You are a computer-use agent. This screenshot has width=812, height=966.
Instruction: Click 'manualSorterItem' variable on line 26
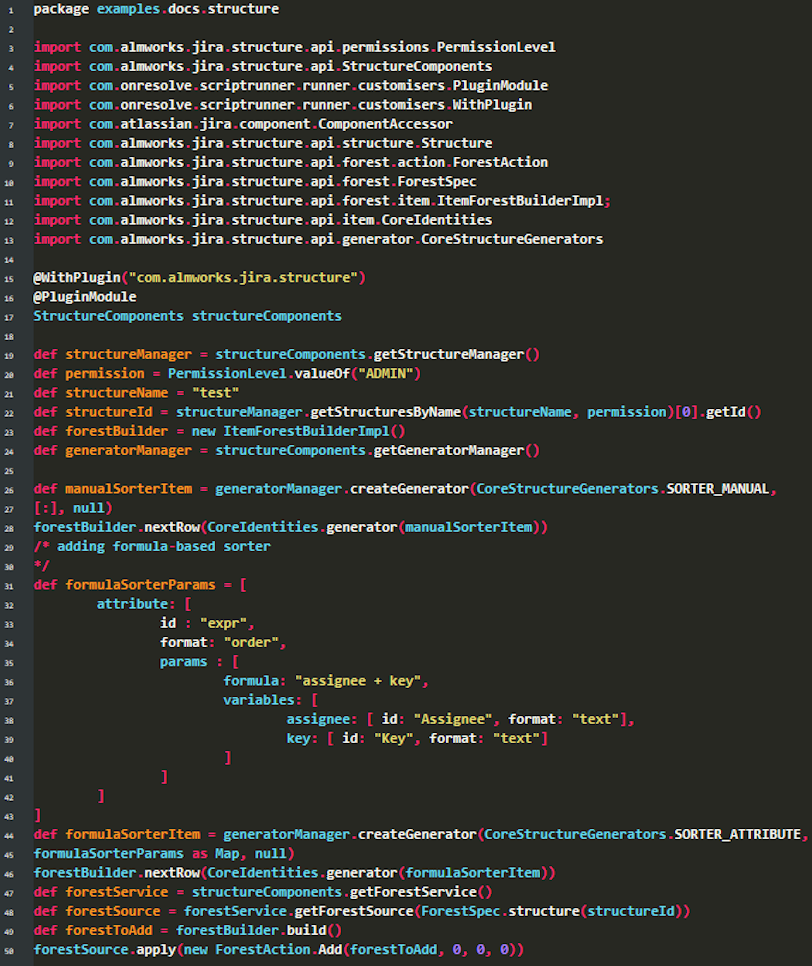pyautogui.click(x=129, y=489)
